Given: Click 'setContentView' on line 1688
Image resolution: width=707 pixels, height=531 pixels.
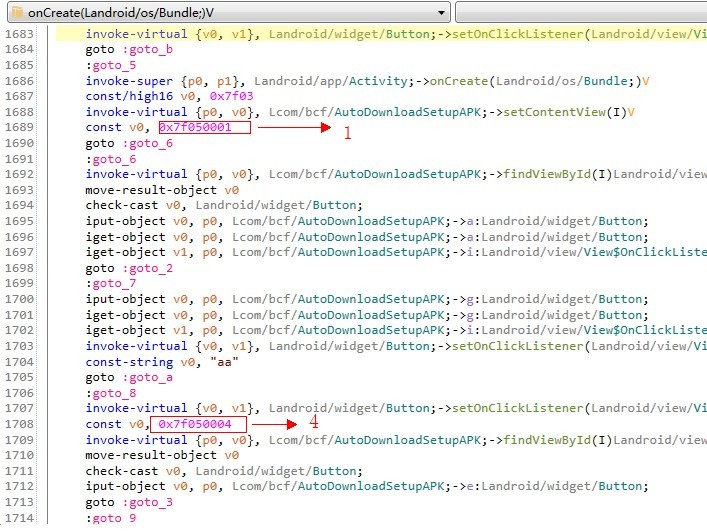Looking at the screenshot, I should tap(554, 112).
